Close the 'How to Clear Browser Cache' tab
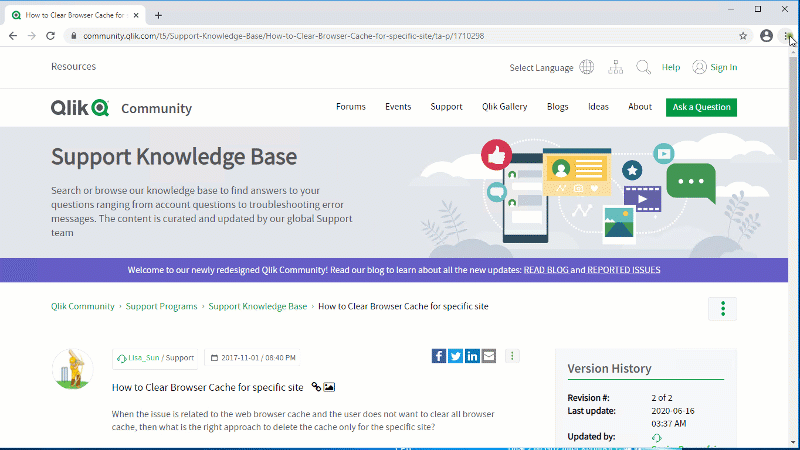The image size is (800, 450). coord(136,15)
